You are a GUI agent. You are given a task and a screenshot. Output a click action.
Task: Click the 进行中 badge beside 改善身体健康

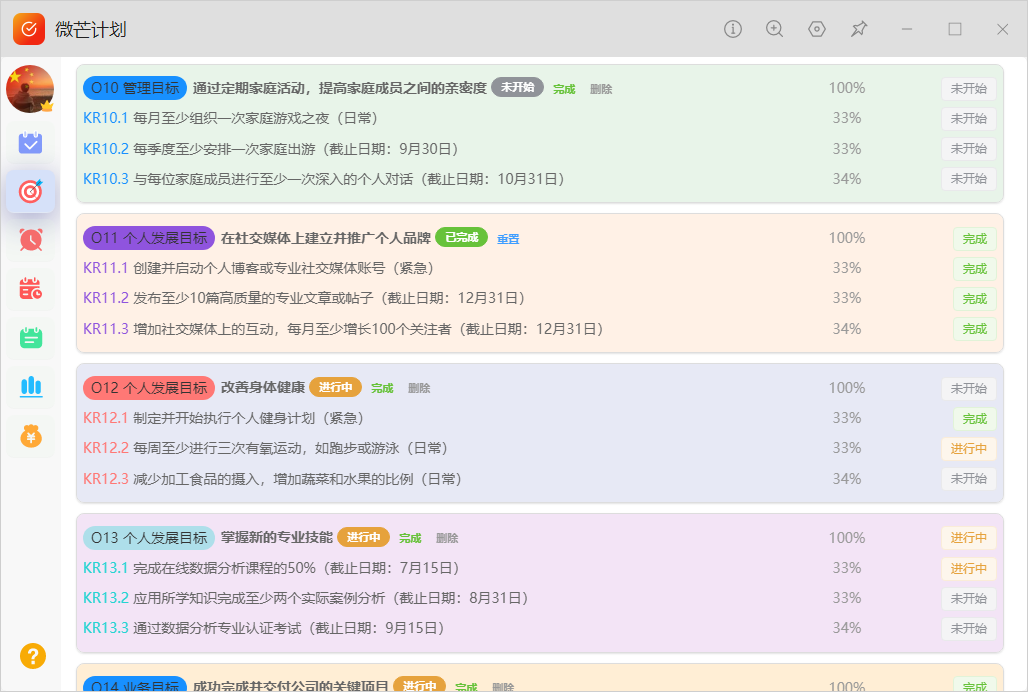(x=336, y=387)
